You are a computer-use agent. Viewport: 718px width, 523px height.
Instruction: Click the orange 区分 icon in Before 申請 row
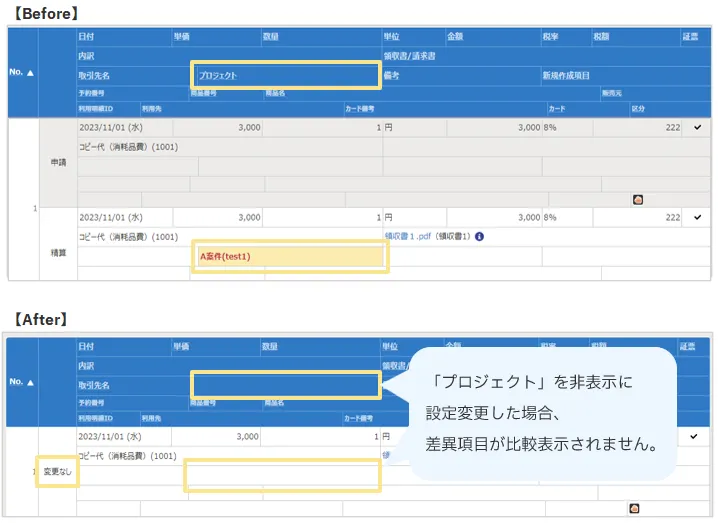[638, 199]
